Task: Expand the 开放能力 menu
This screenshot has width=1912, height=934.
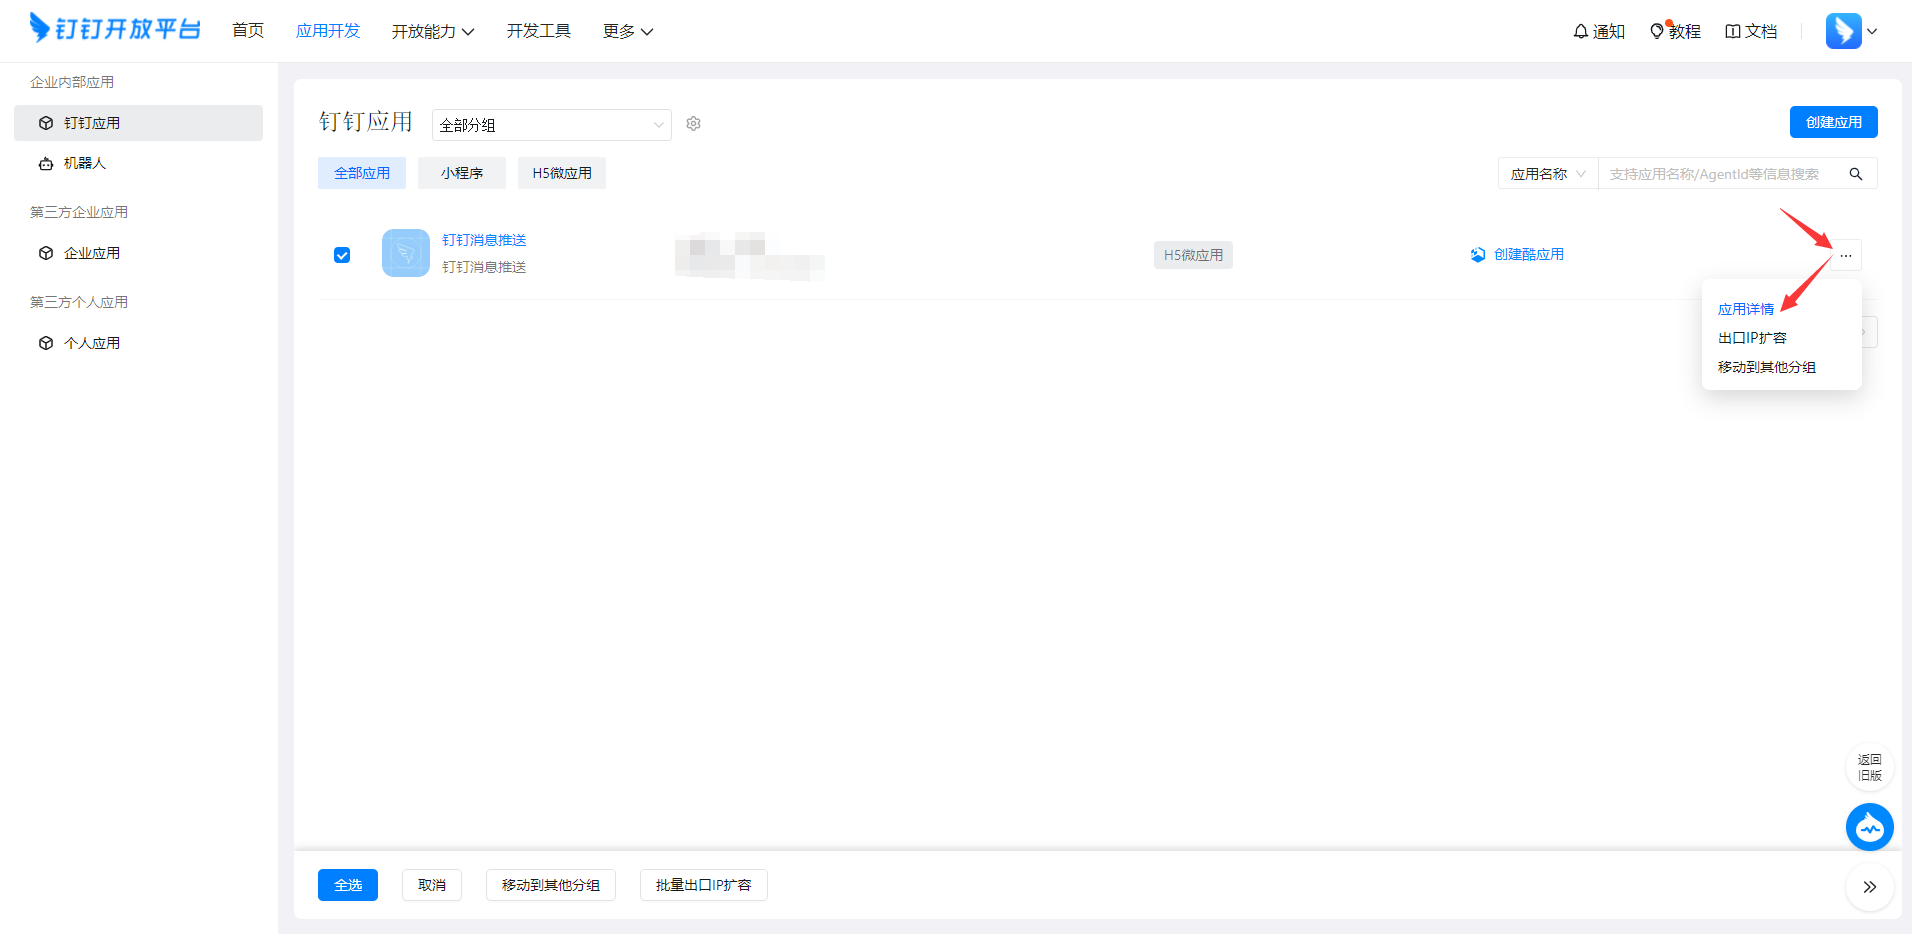Action: tap(433, 31)
